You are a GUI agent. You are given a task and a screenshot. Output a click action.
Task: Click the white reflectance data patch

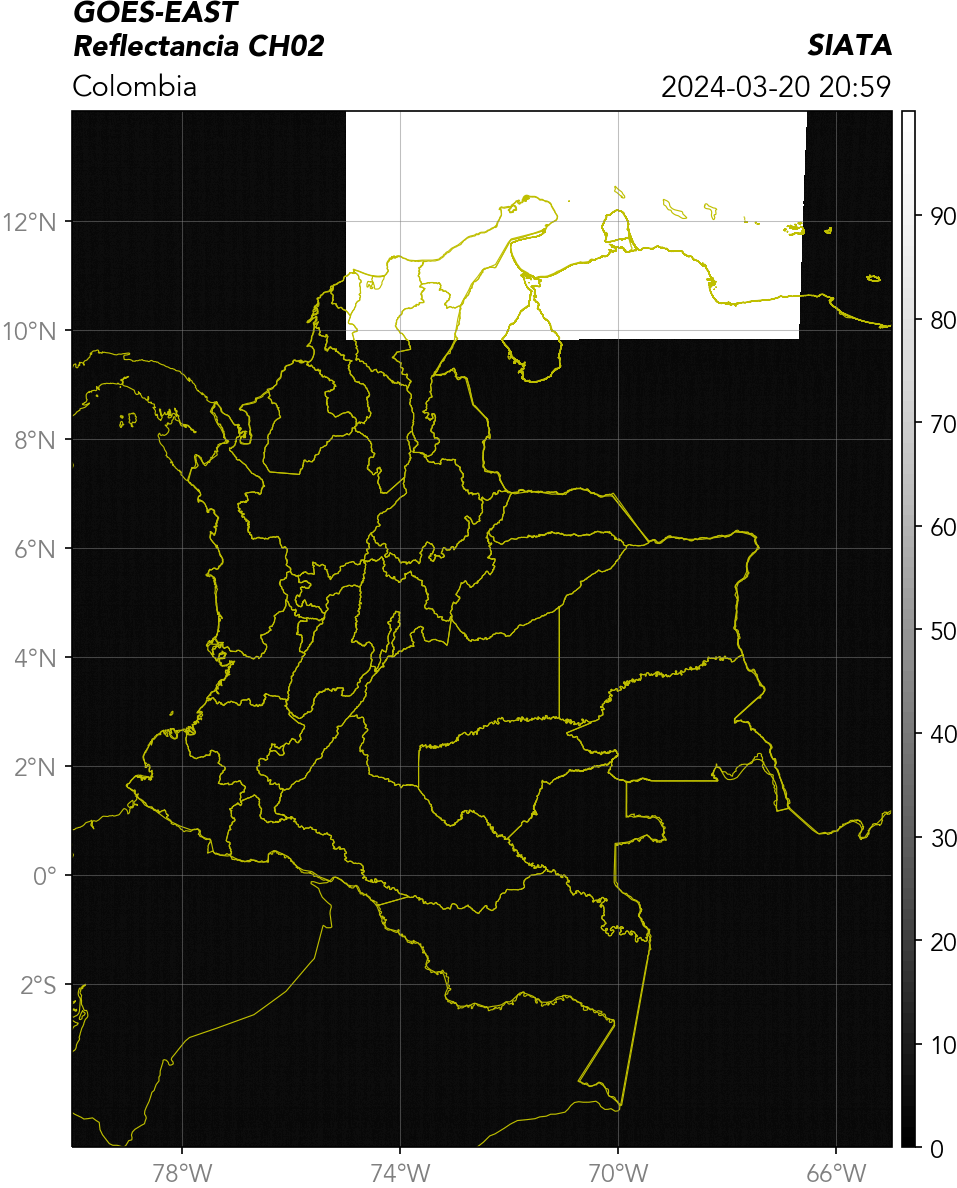(576, 225)
